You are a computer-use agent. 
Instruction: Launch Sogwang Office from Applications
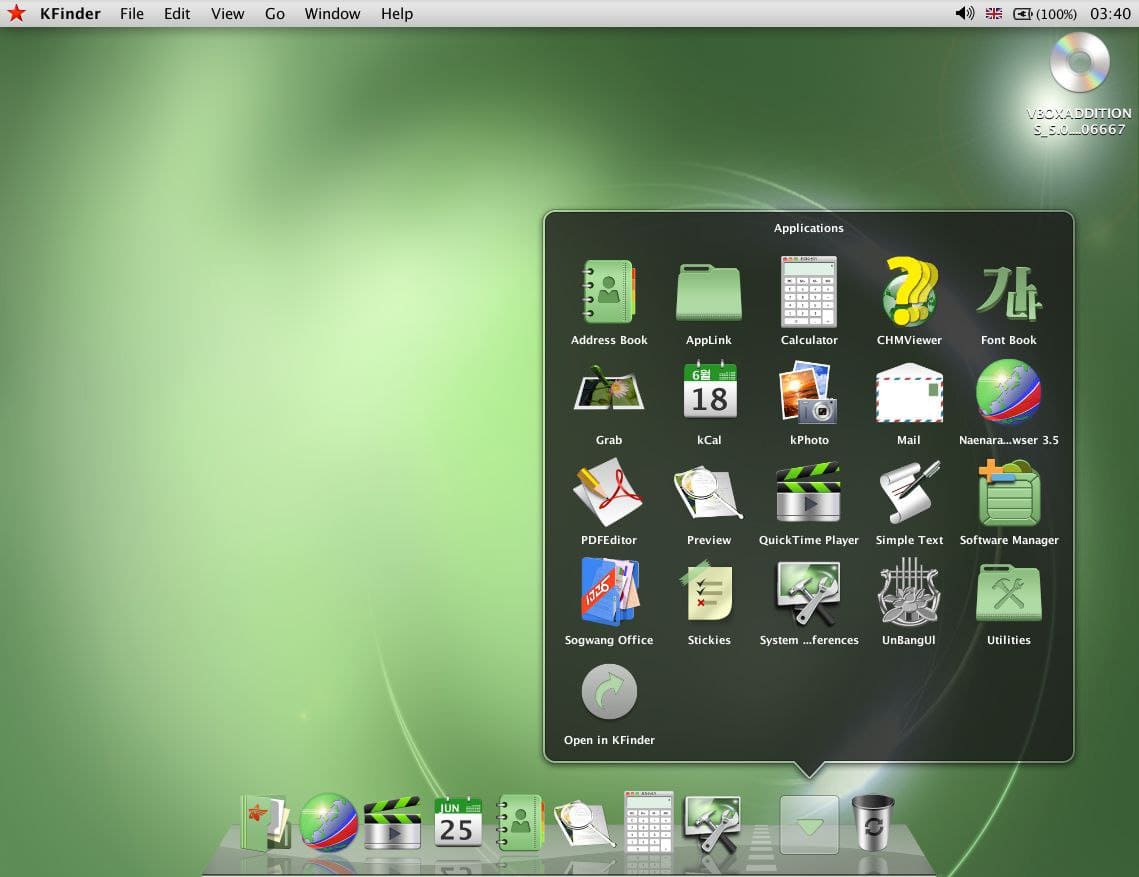(x=609, y=592)
